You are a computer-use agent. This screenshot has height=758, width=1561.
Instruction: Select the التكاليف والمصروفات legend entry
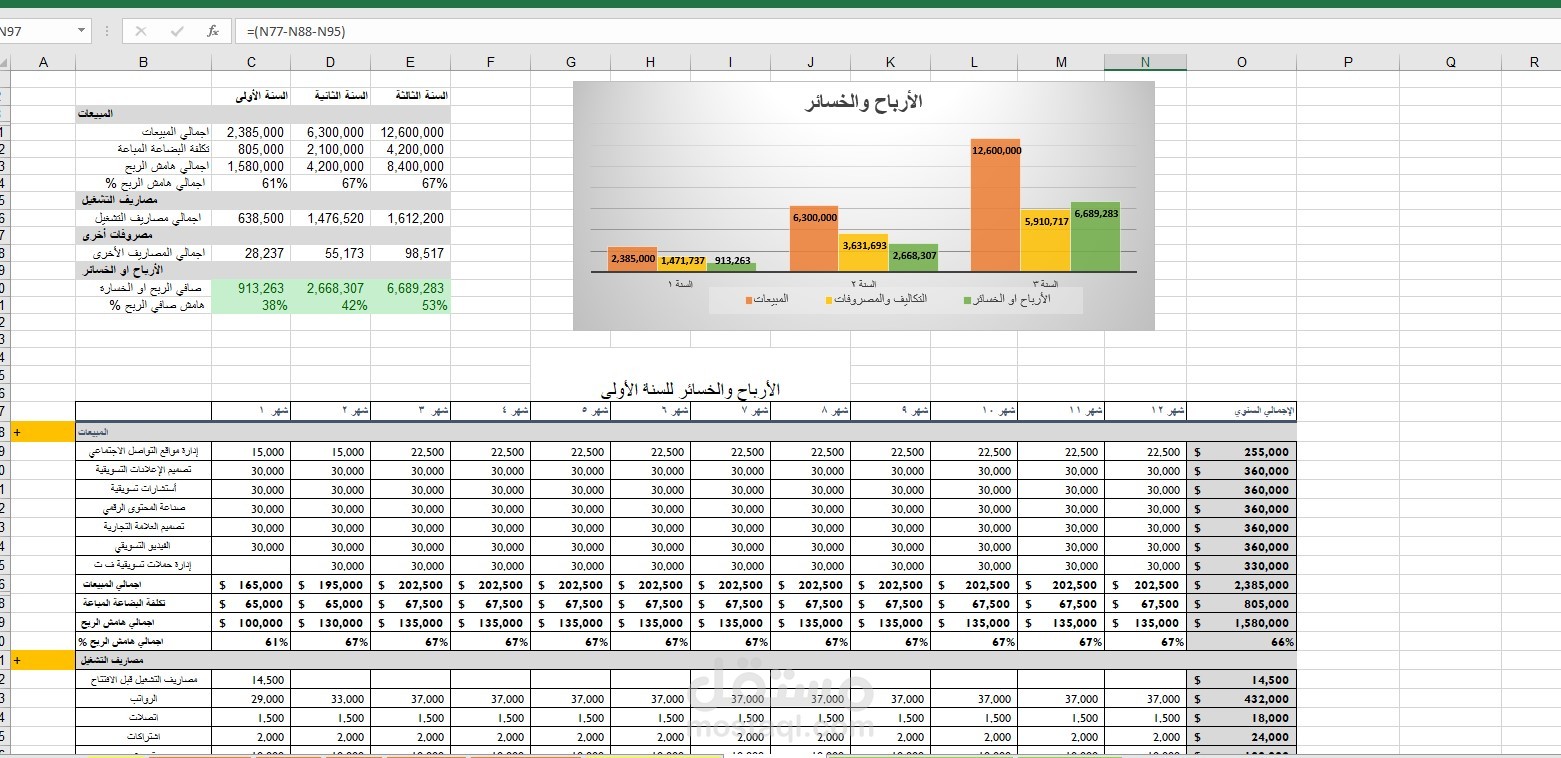pyautogui.click(x=875, y=299)
